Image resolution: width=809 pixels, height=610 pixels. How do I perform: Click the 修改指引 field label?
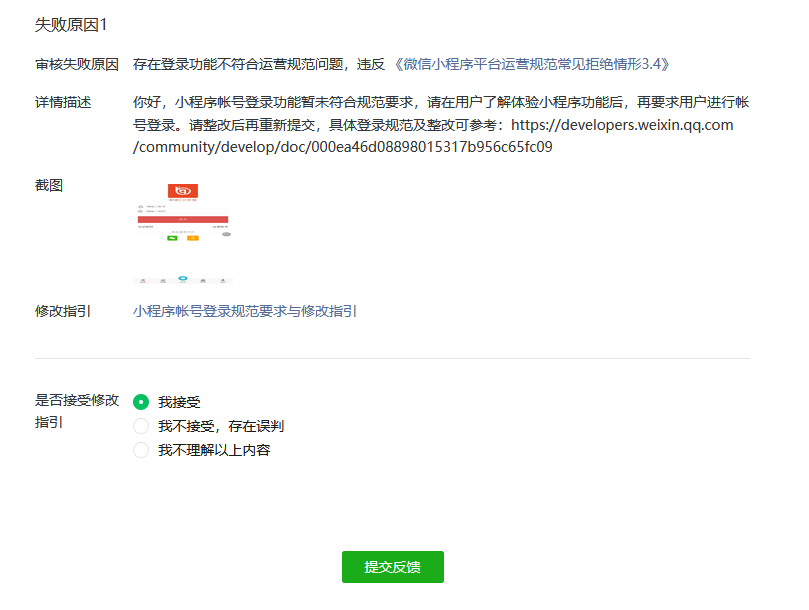pos(63,311)
